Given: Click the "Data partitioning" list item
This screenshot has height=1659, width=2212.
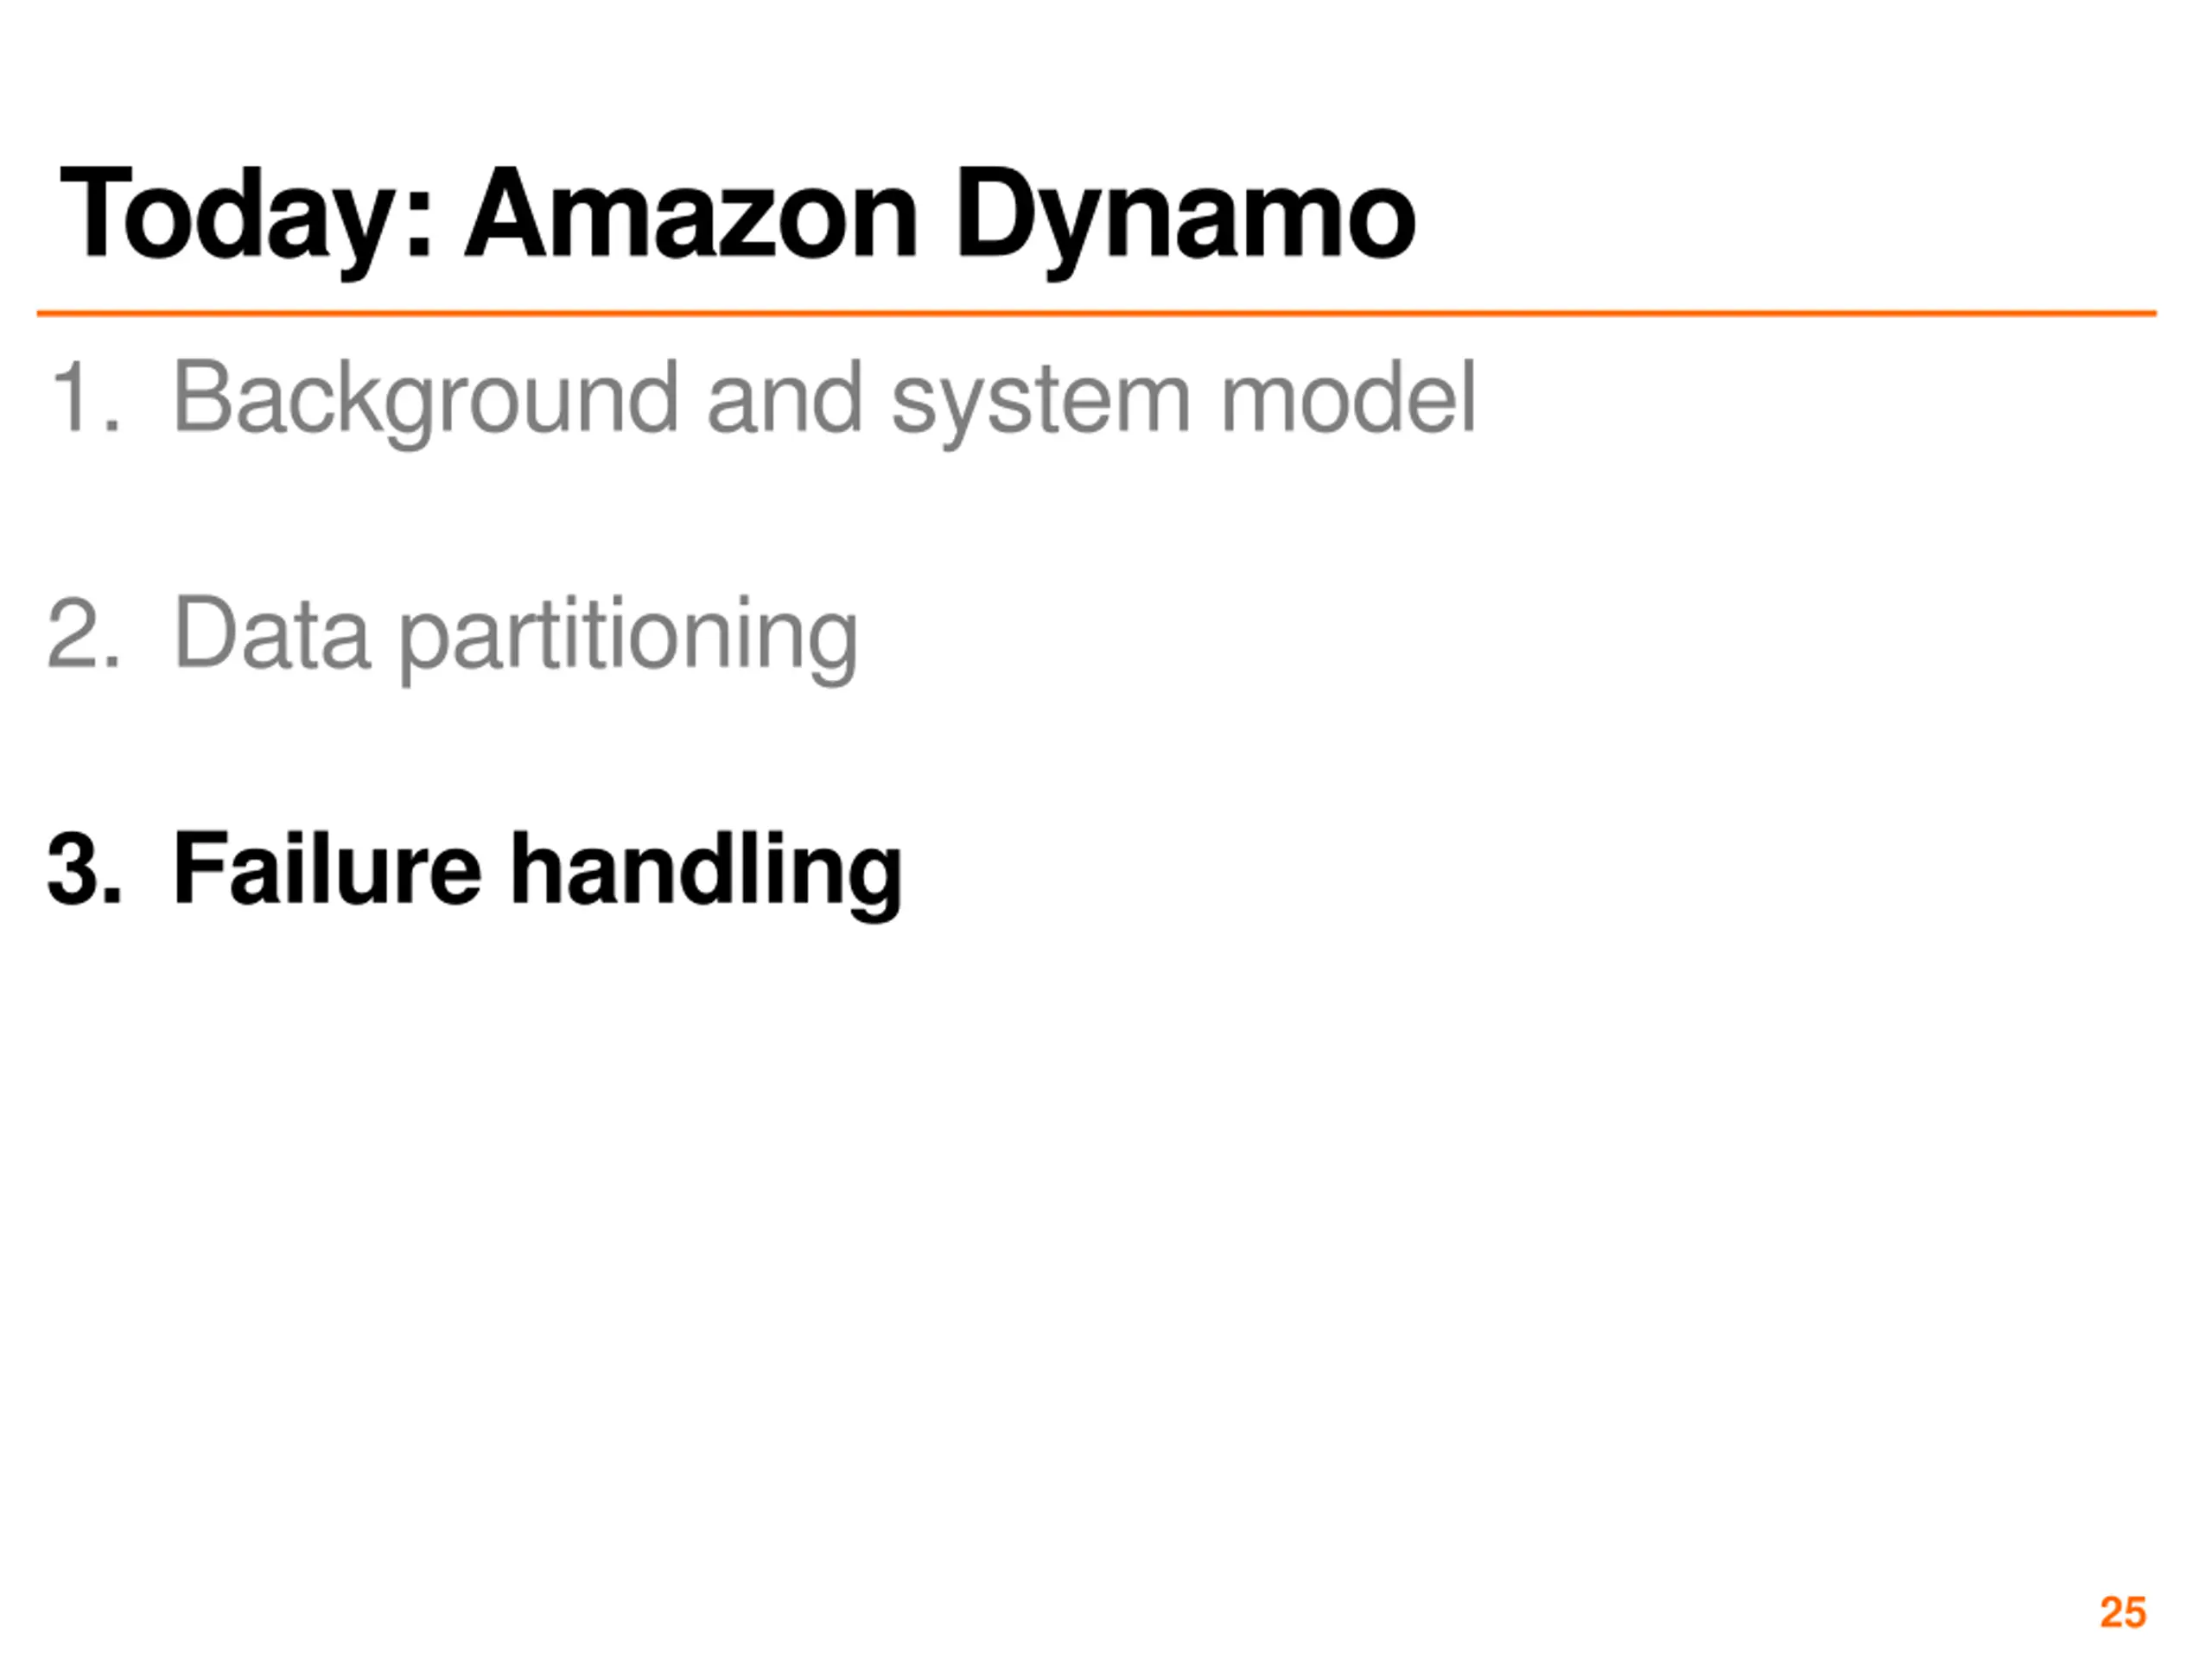Looking at the screenshot, I should click(x=515, y=634).
